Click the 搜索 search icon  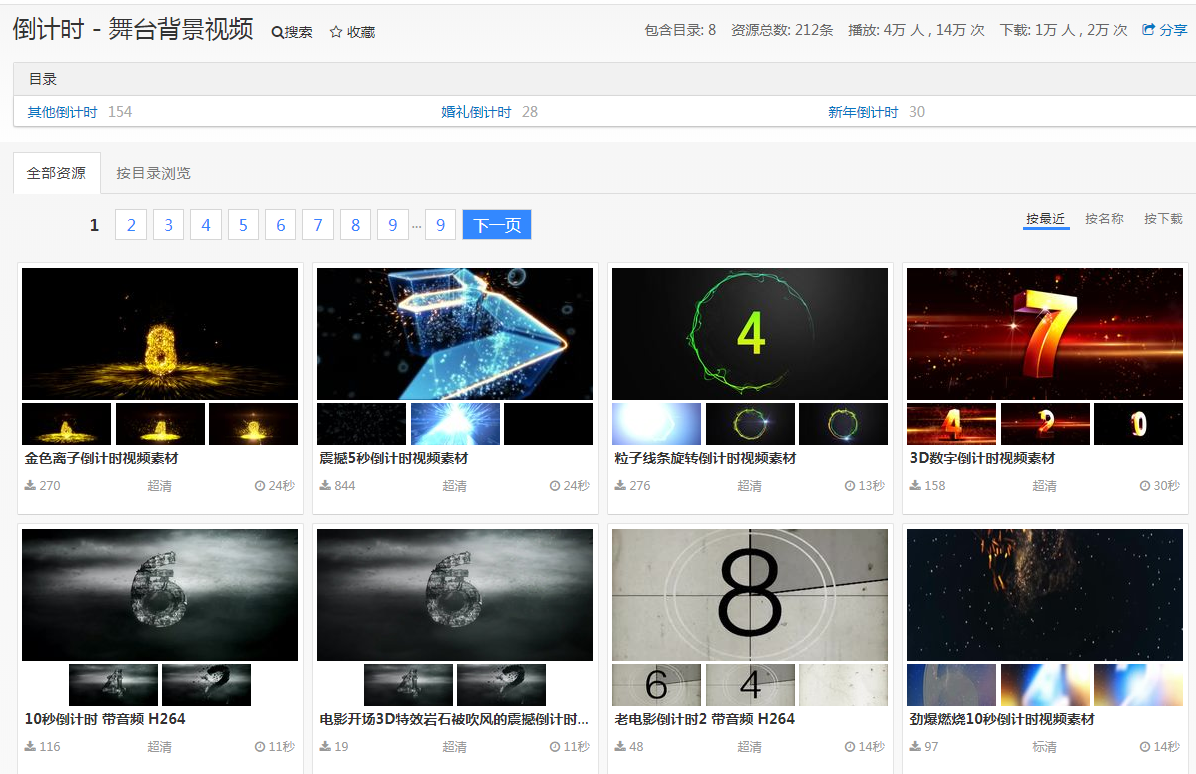[277, 32]
